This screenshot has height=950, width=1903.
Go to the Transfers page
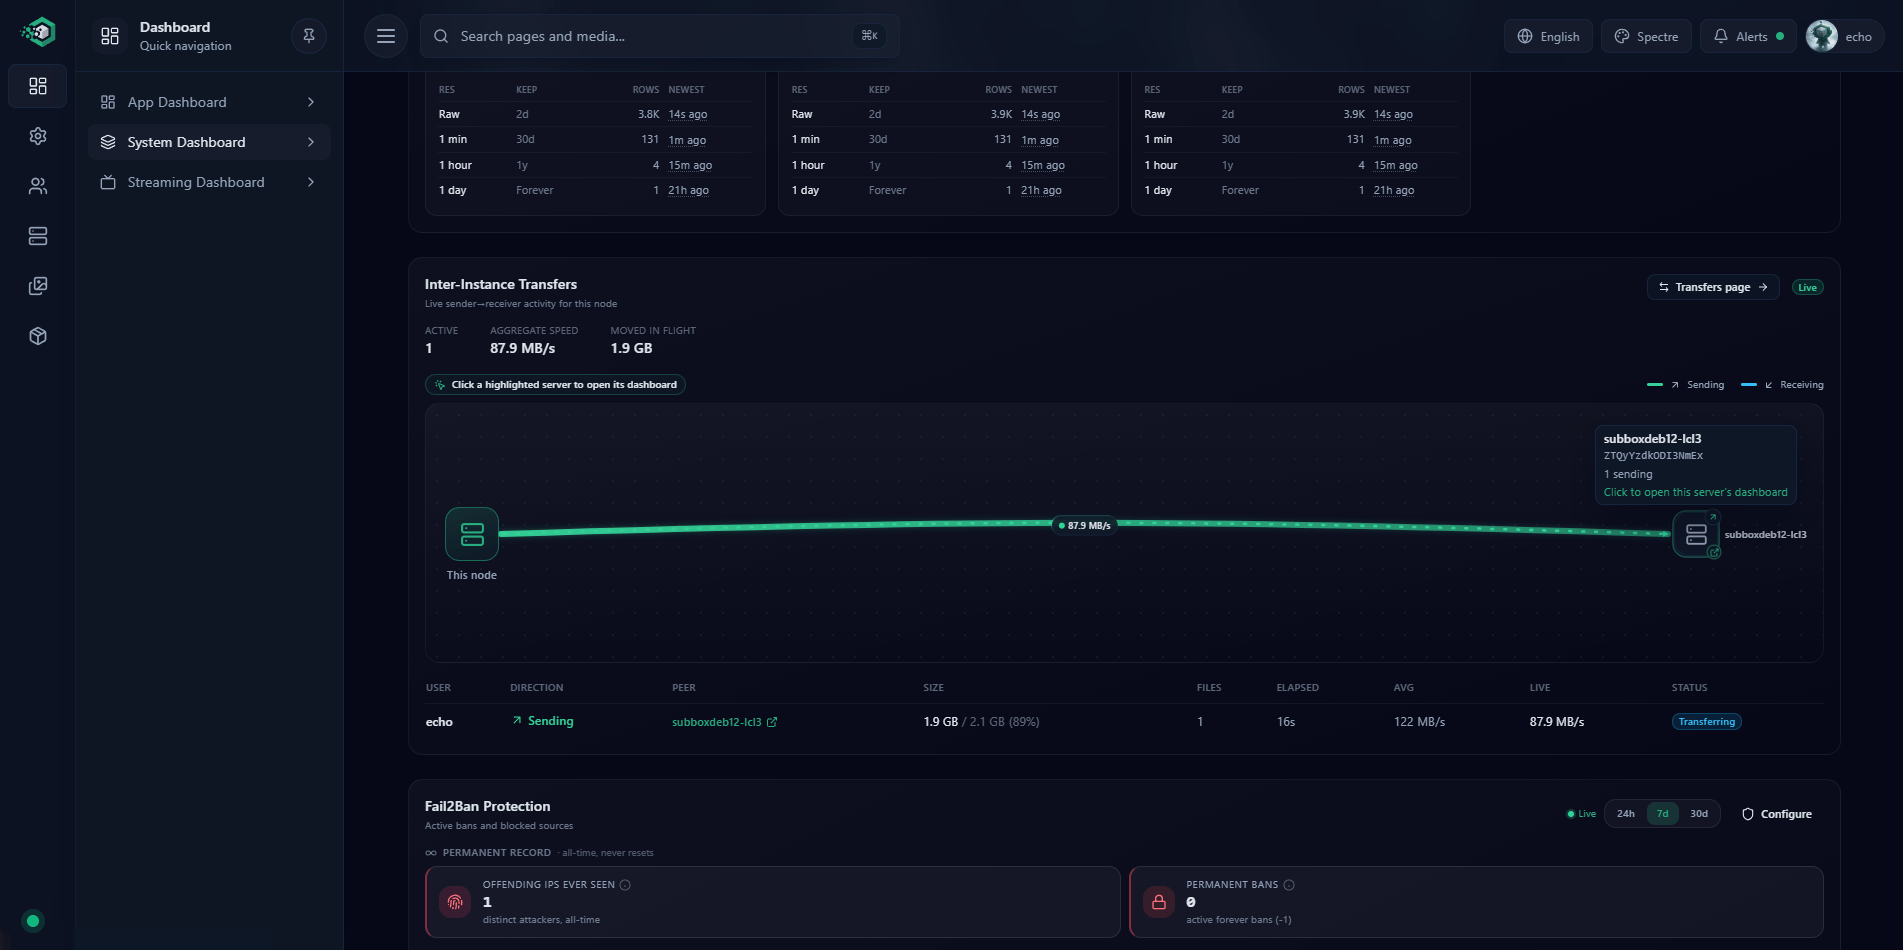click(x=1713, y=287)
